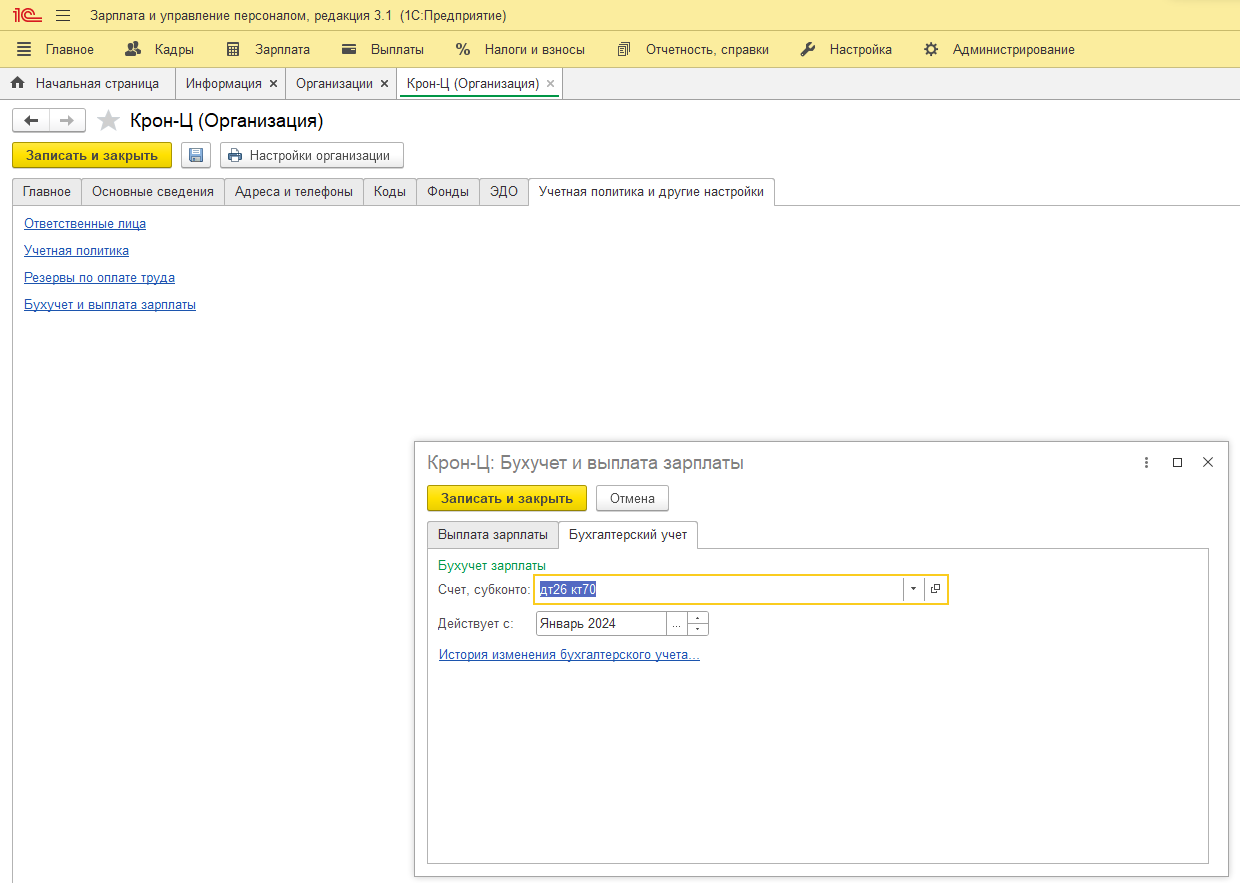
Task: Open История изменения бухгалтерского учета link
Action: point(569,655)
